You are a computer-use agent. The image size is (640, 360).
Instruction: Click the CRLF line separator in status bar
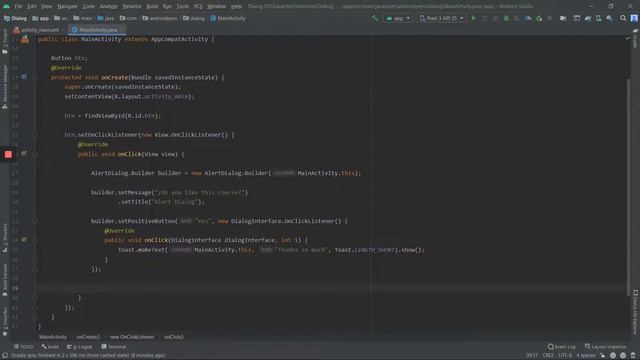tap(548, 356)
